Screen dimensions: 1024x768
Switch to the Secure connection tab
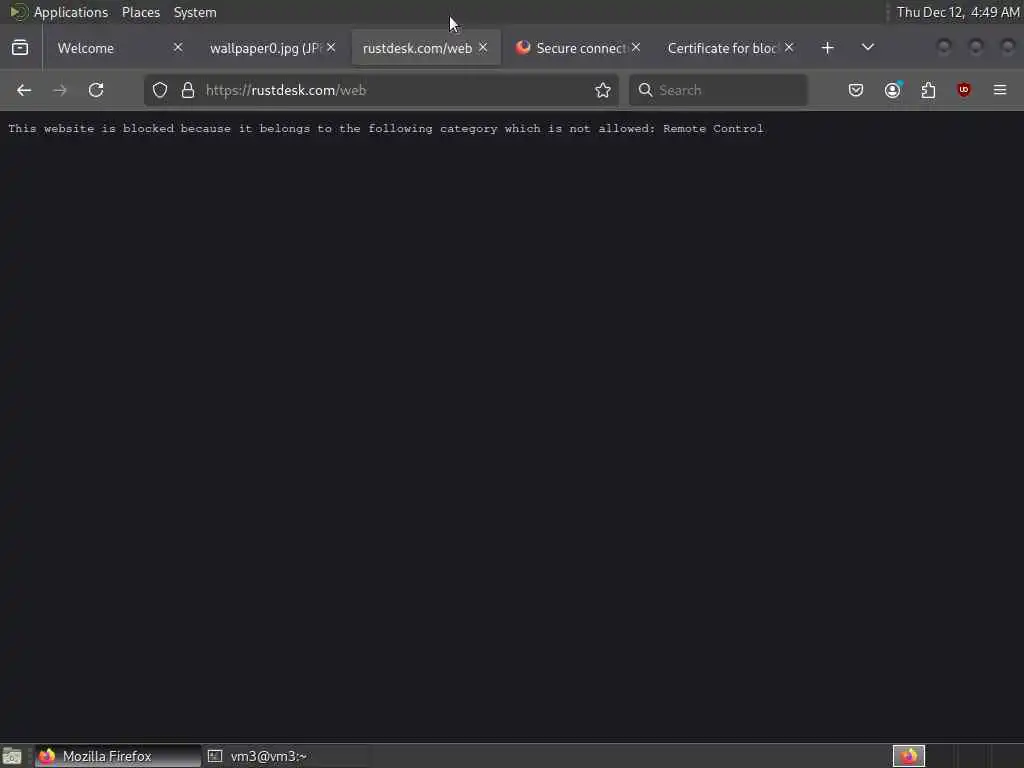coord(578,48)
